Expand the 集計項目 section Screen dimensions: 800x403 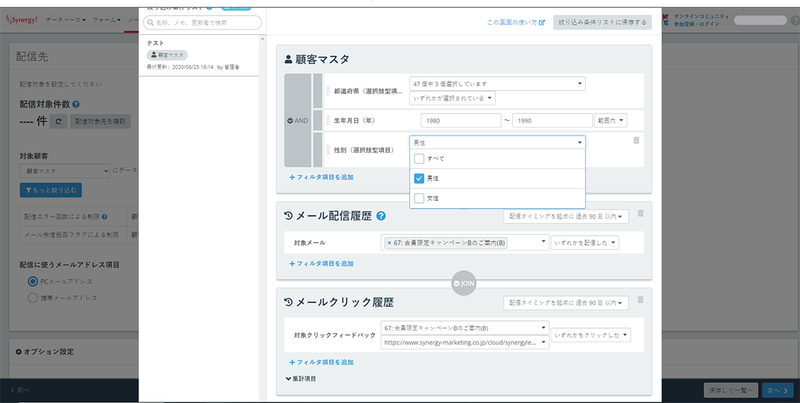click(301, 379)
